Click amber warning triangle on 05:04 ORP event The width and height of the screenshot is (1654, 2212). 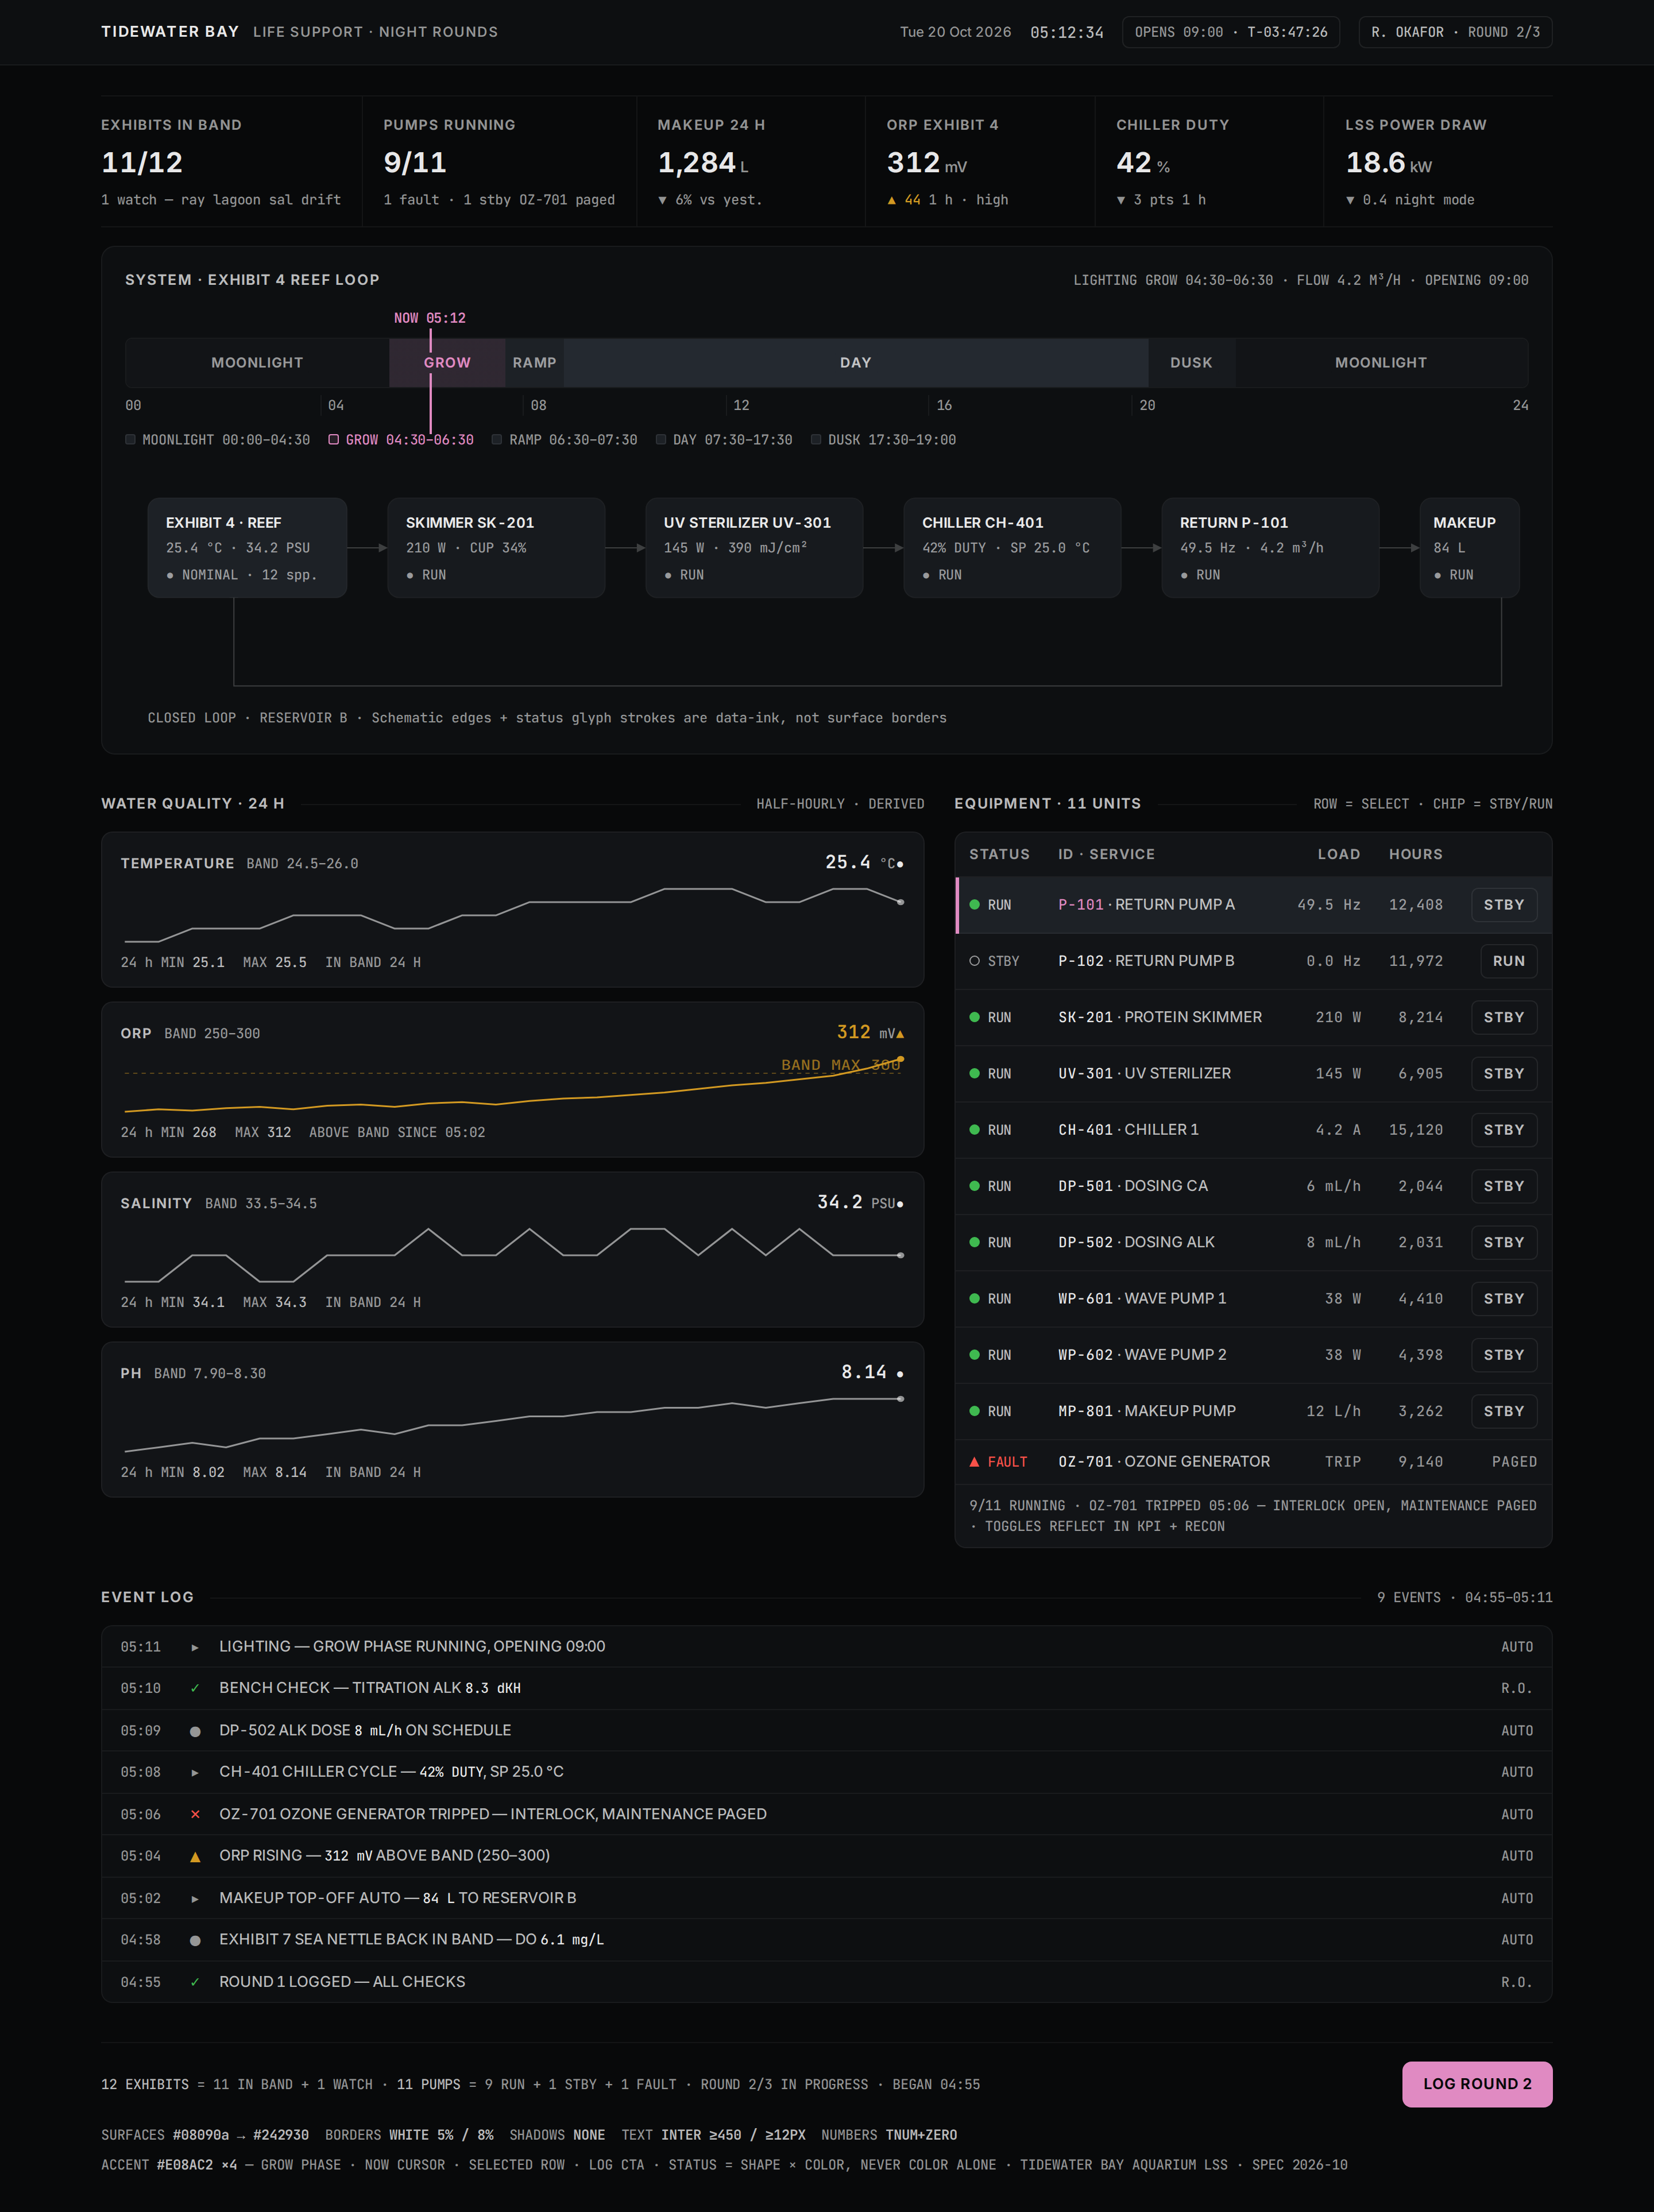click(195, 1856)
